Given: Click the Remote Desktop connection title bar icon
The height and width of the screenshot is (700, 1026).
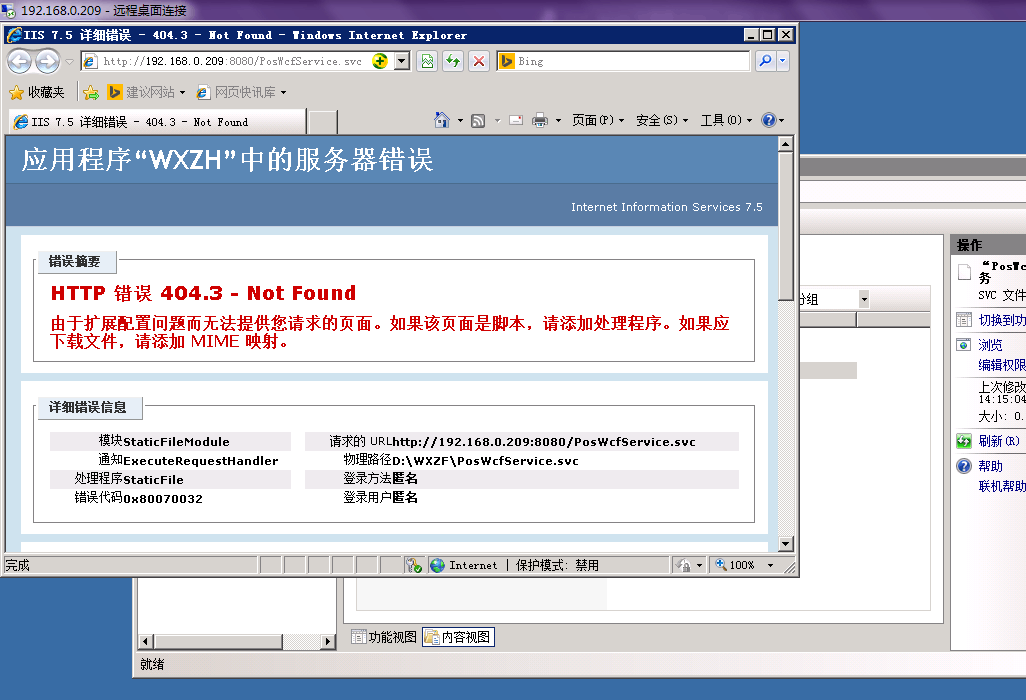Looking at the screenshot, I should point(9,10).
